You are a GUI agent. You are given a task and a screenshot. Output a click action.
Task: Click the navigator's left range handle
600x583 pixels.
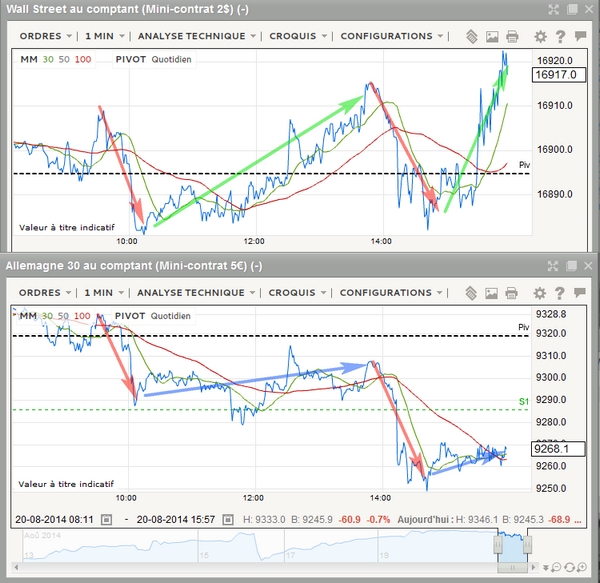point(498,544)
